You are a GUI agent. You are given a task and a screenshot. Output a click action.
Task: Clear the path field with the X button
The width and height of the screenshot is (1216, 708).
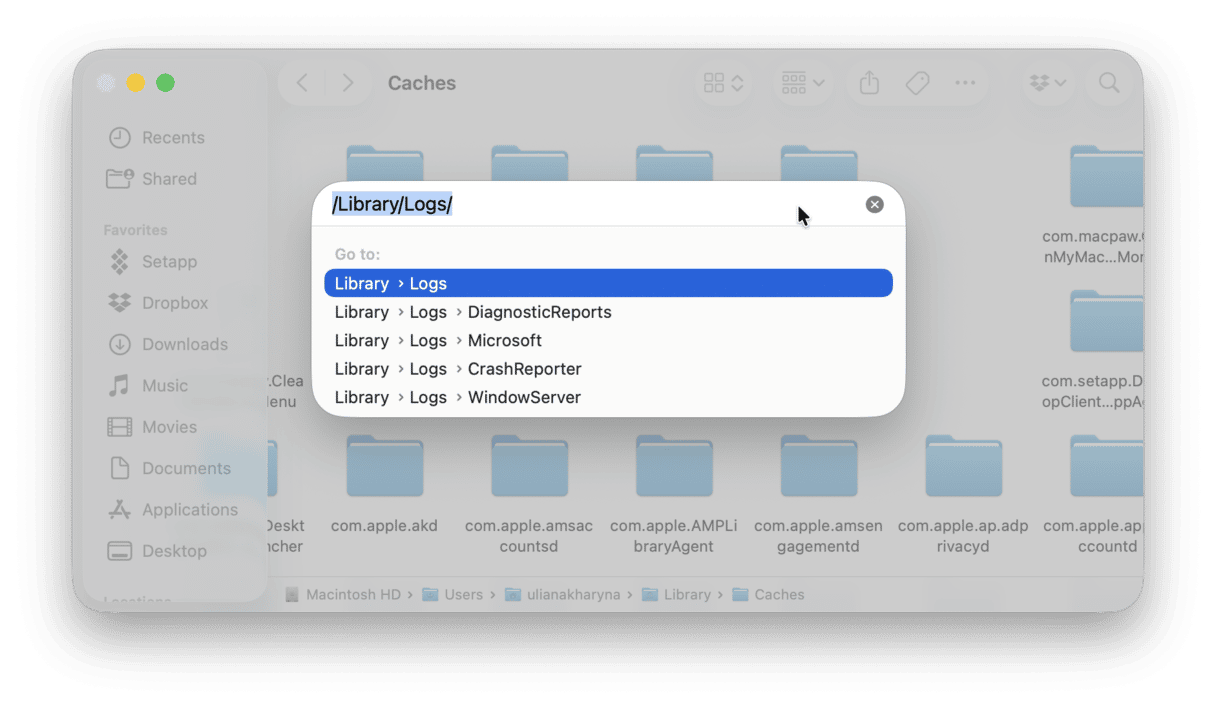click(874, 204)
